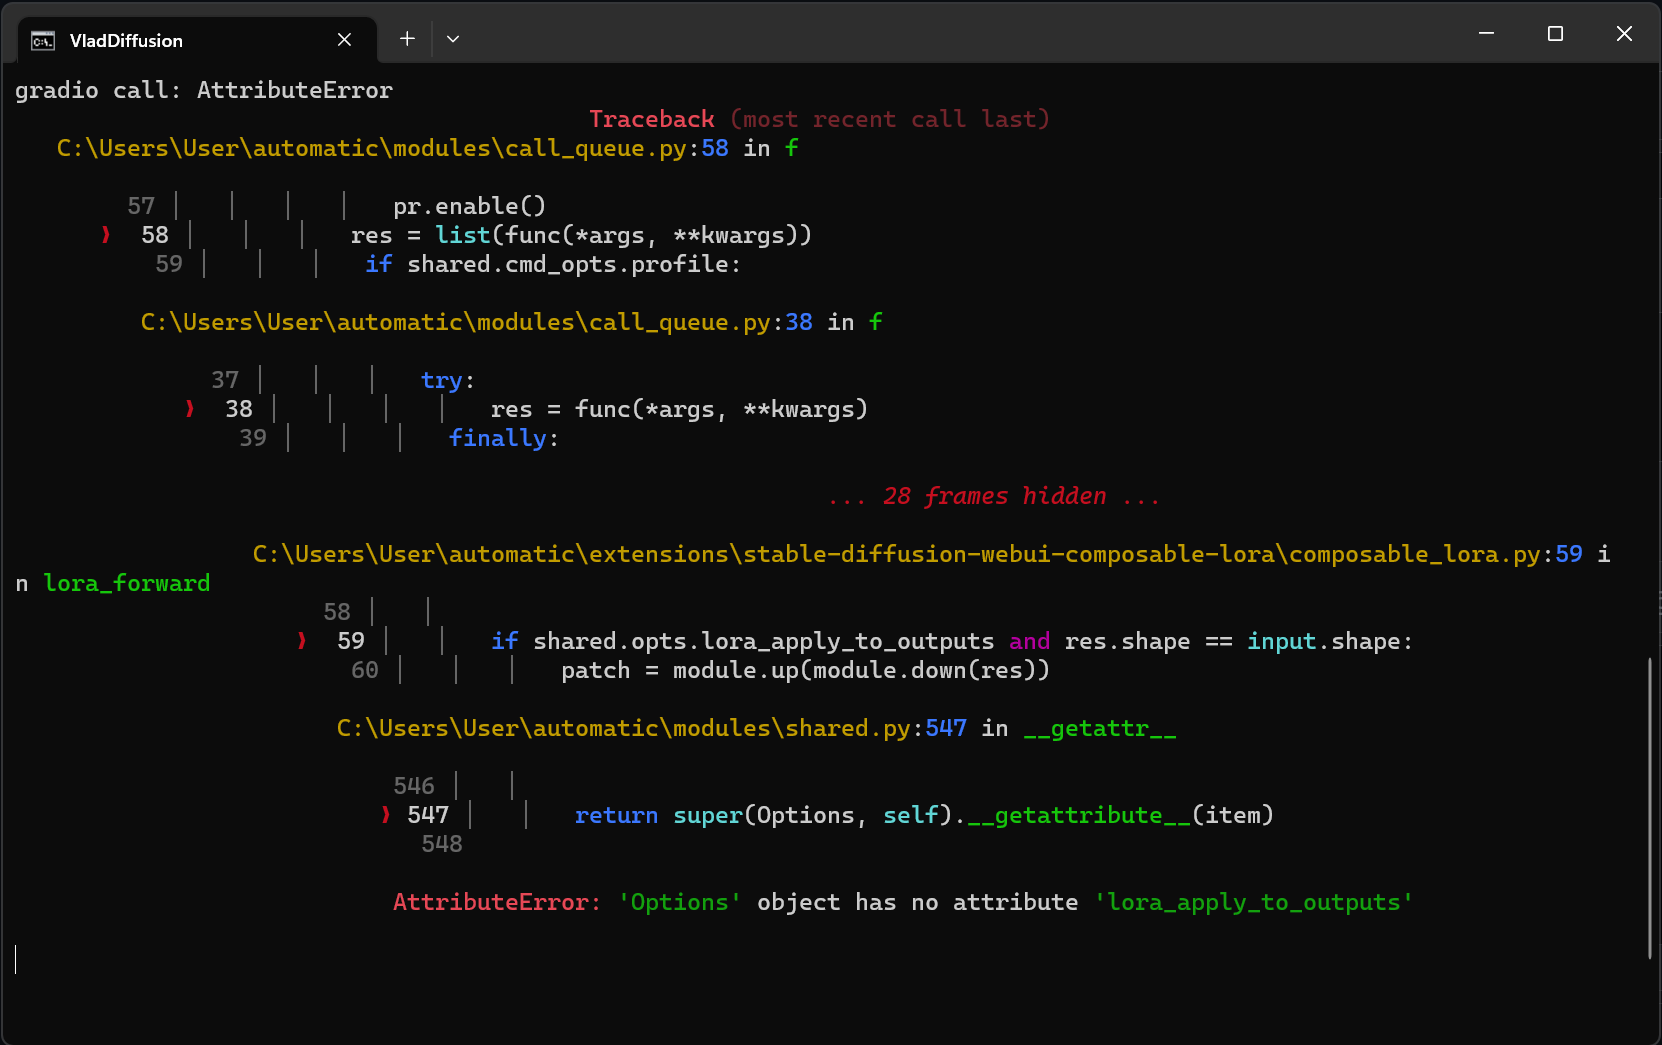Click the 'if shared.cmd_opts.profile:' line

(553, 264)
